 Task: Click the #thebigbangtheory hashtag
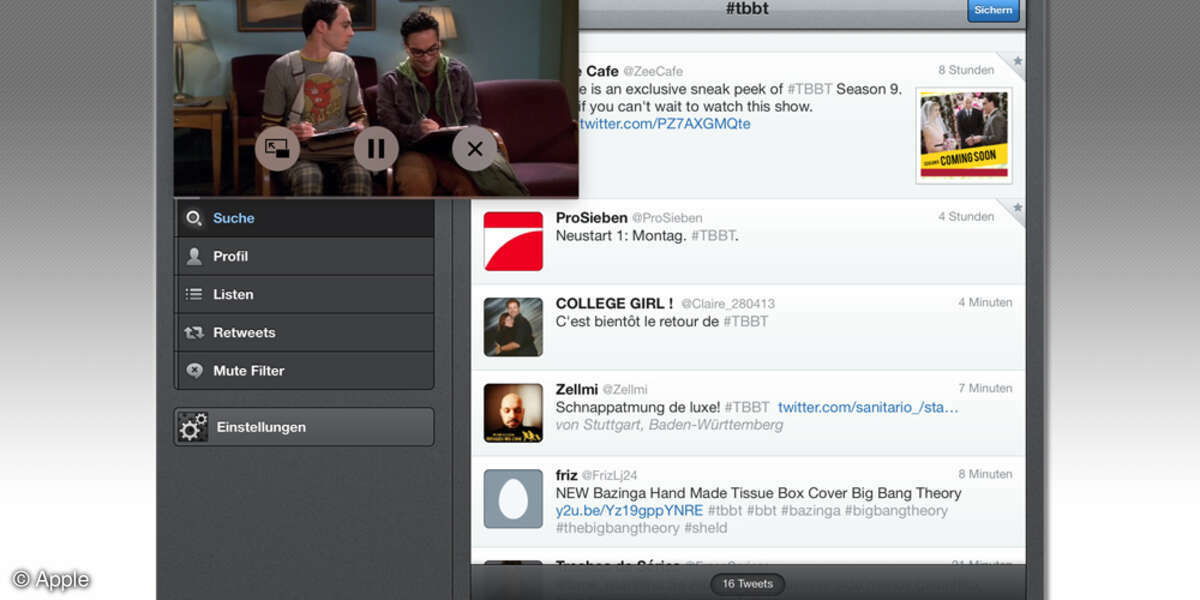click(617, 528)
